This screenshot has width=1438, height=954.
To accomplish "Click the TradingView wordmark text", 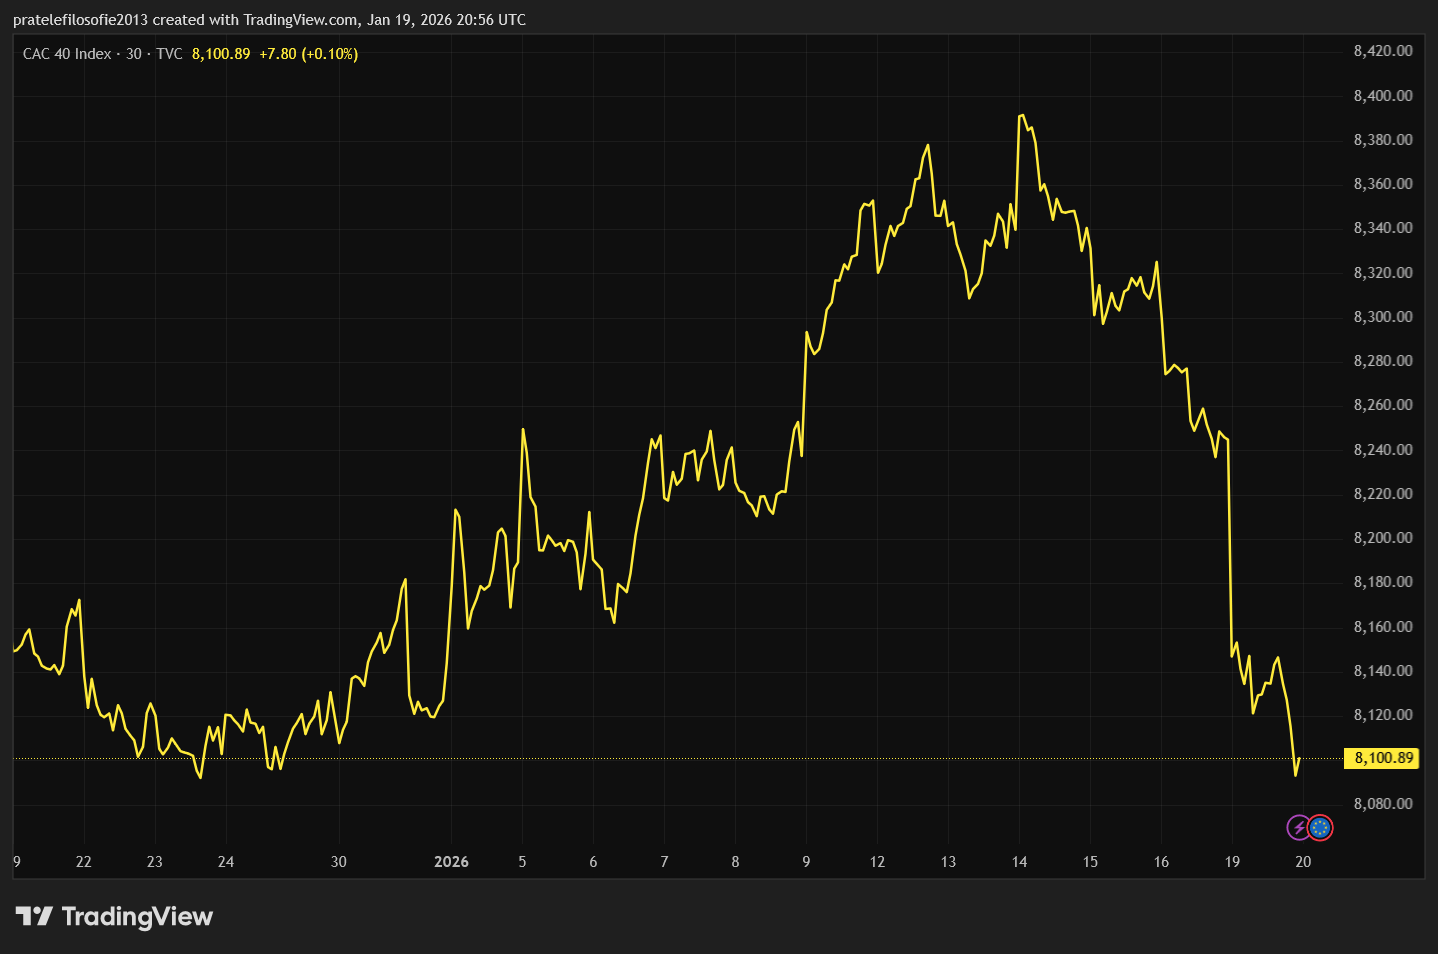I will pyautogui.click(x=137, y=916).
